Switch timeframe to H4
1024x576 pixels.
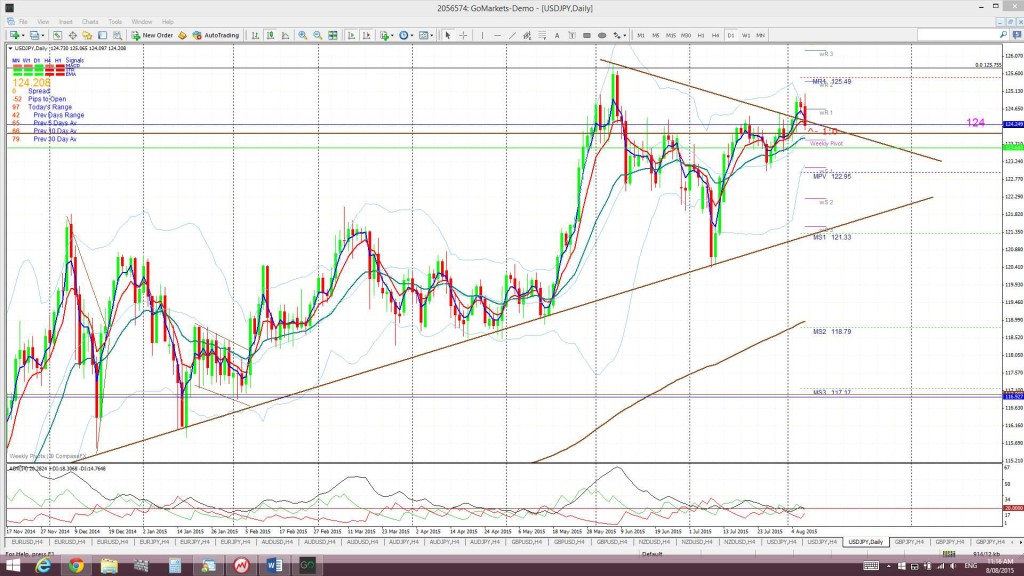pos(716,35)
